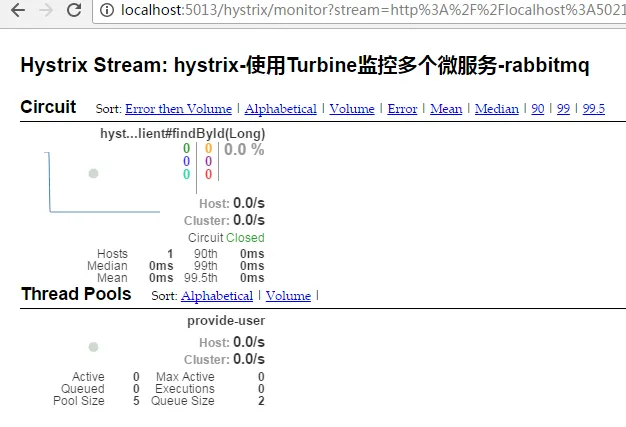Click the 0.0 % error percentage
Image resolution: width=626 pixels, height=427 pixels.
point(244,150)
